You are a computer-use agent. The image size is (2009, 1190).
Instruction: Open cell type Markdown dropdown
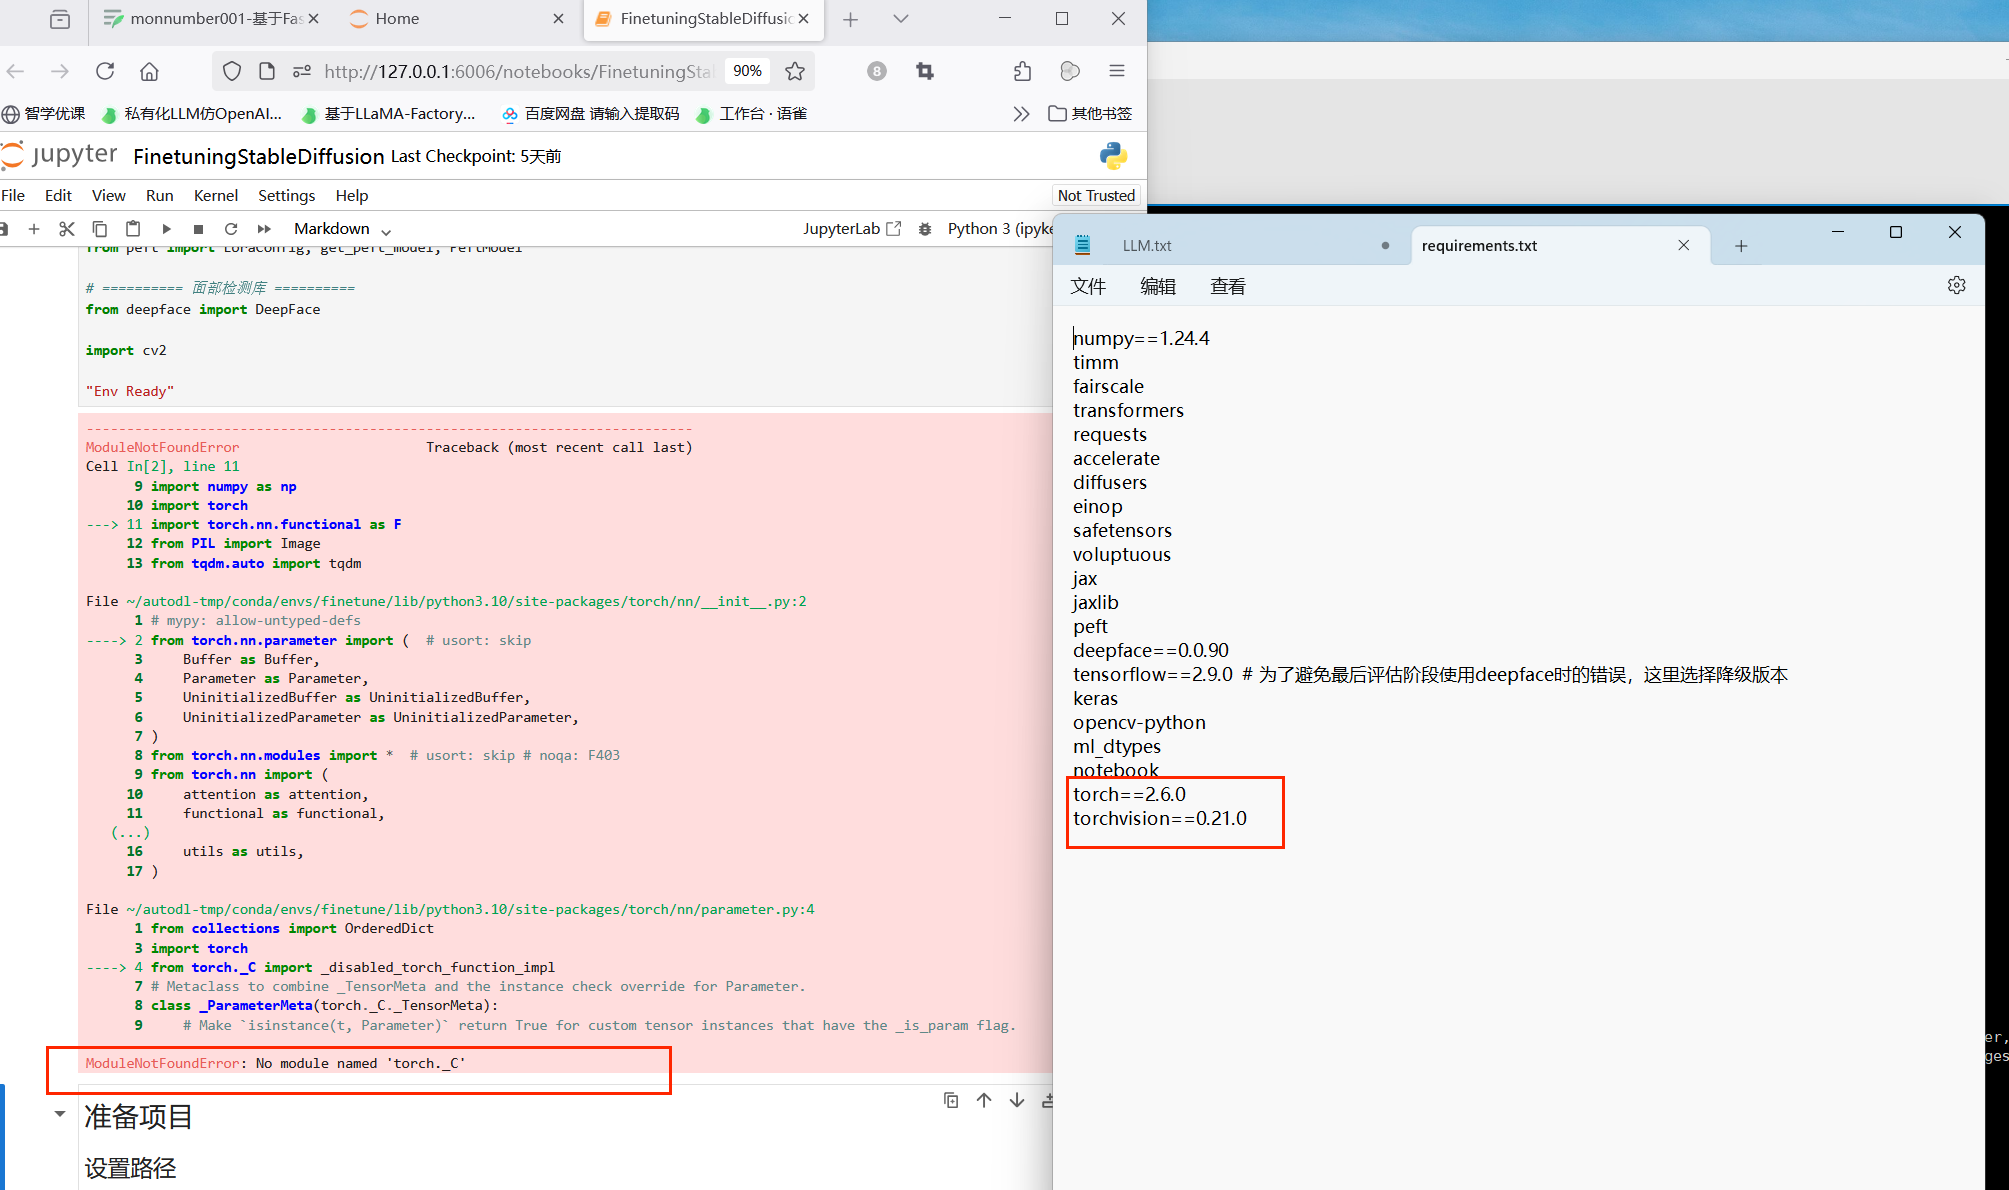click(x=342, y=229)
